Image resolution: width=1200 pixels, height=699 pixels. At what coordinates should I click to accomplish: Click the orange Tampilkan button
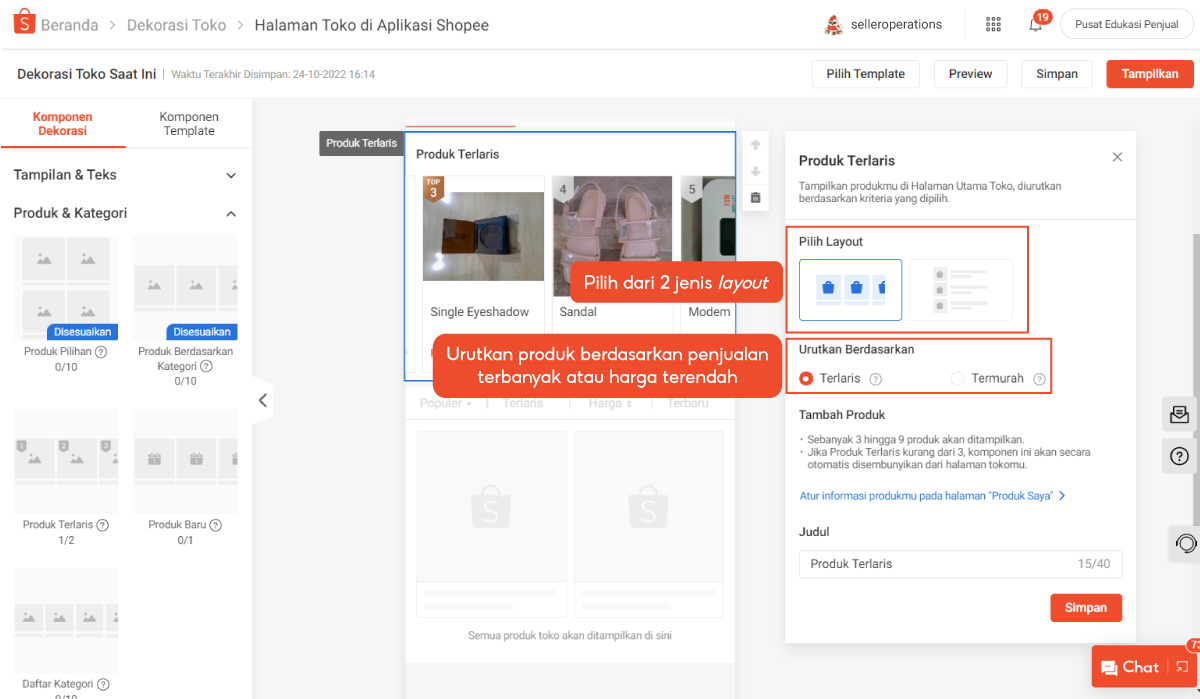[x=1149, y=74]
